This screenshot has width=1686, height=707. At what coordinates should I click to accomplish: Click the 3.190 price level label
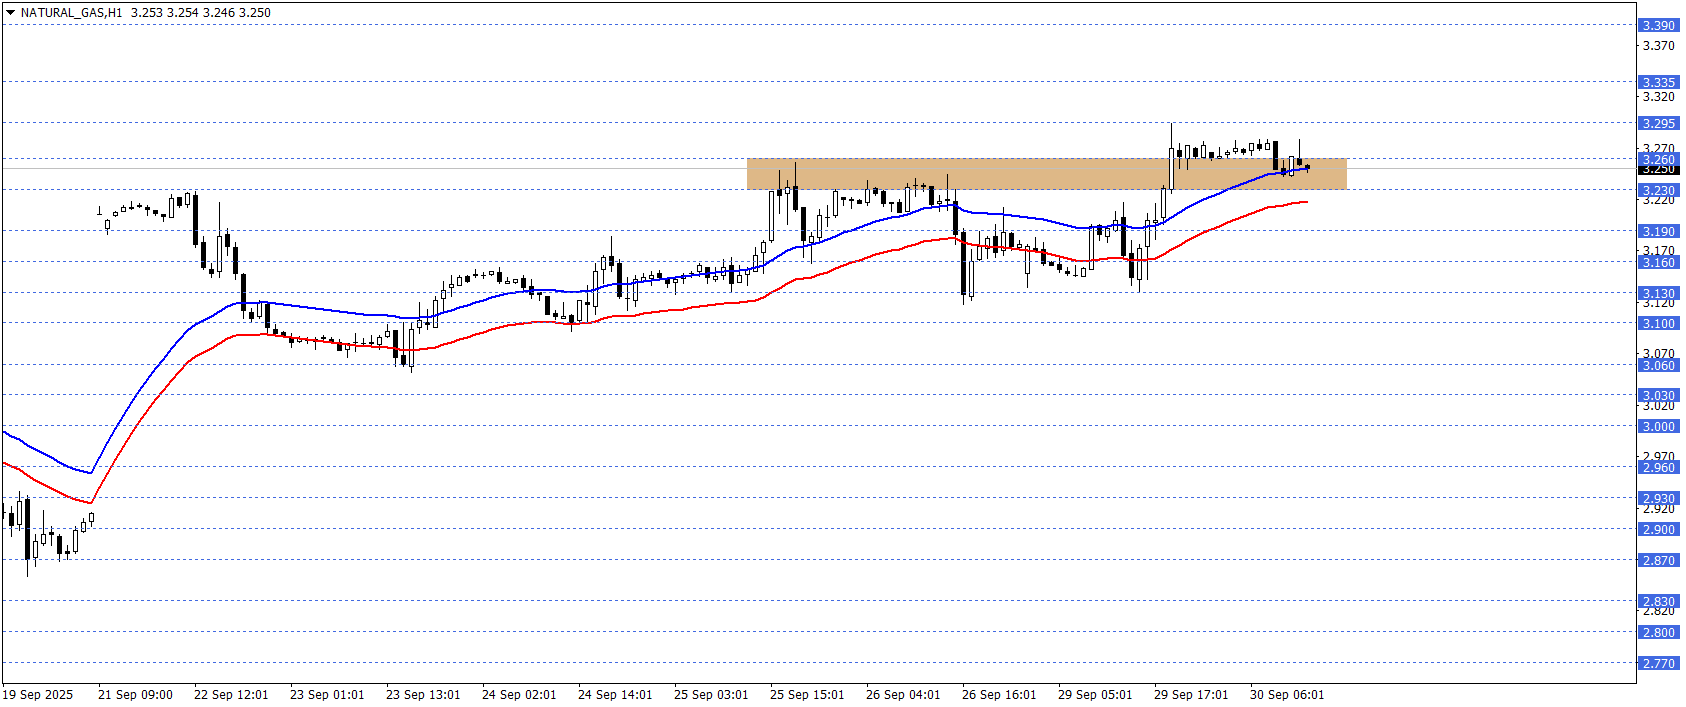[1658, 231]
